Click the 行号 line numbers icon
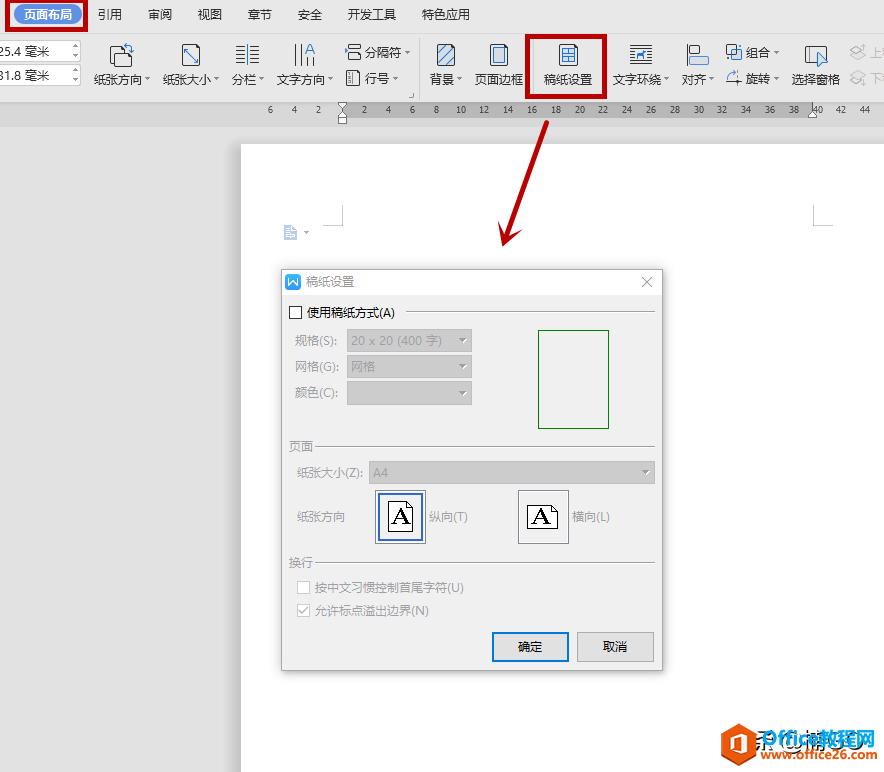884x772 pixels. [353, 78]
